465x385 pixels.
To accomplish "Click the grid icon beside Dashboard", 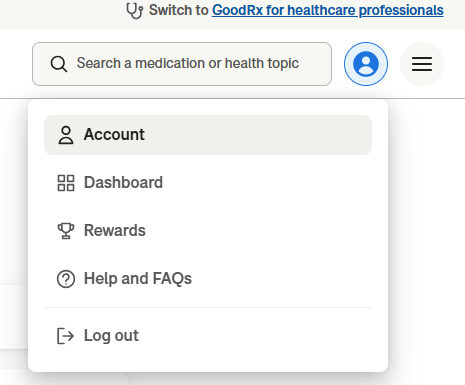I will [x=66, y=183].
